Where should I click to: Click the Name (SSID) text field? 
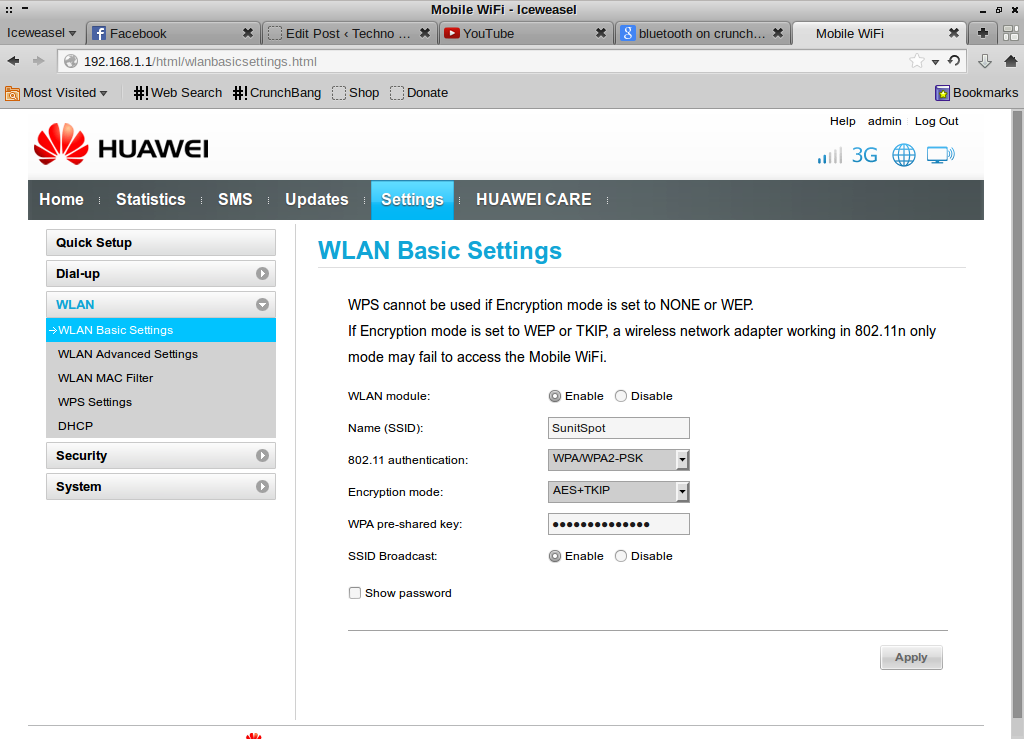(x=618, y=428)
